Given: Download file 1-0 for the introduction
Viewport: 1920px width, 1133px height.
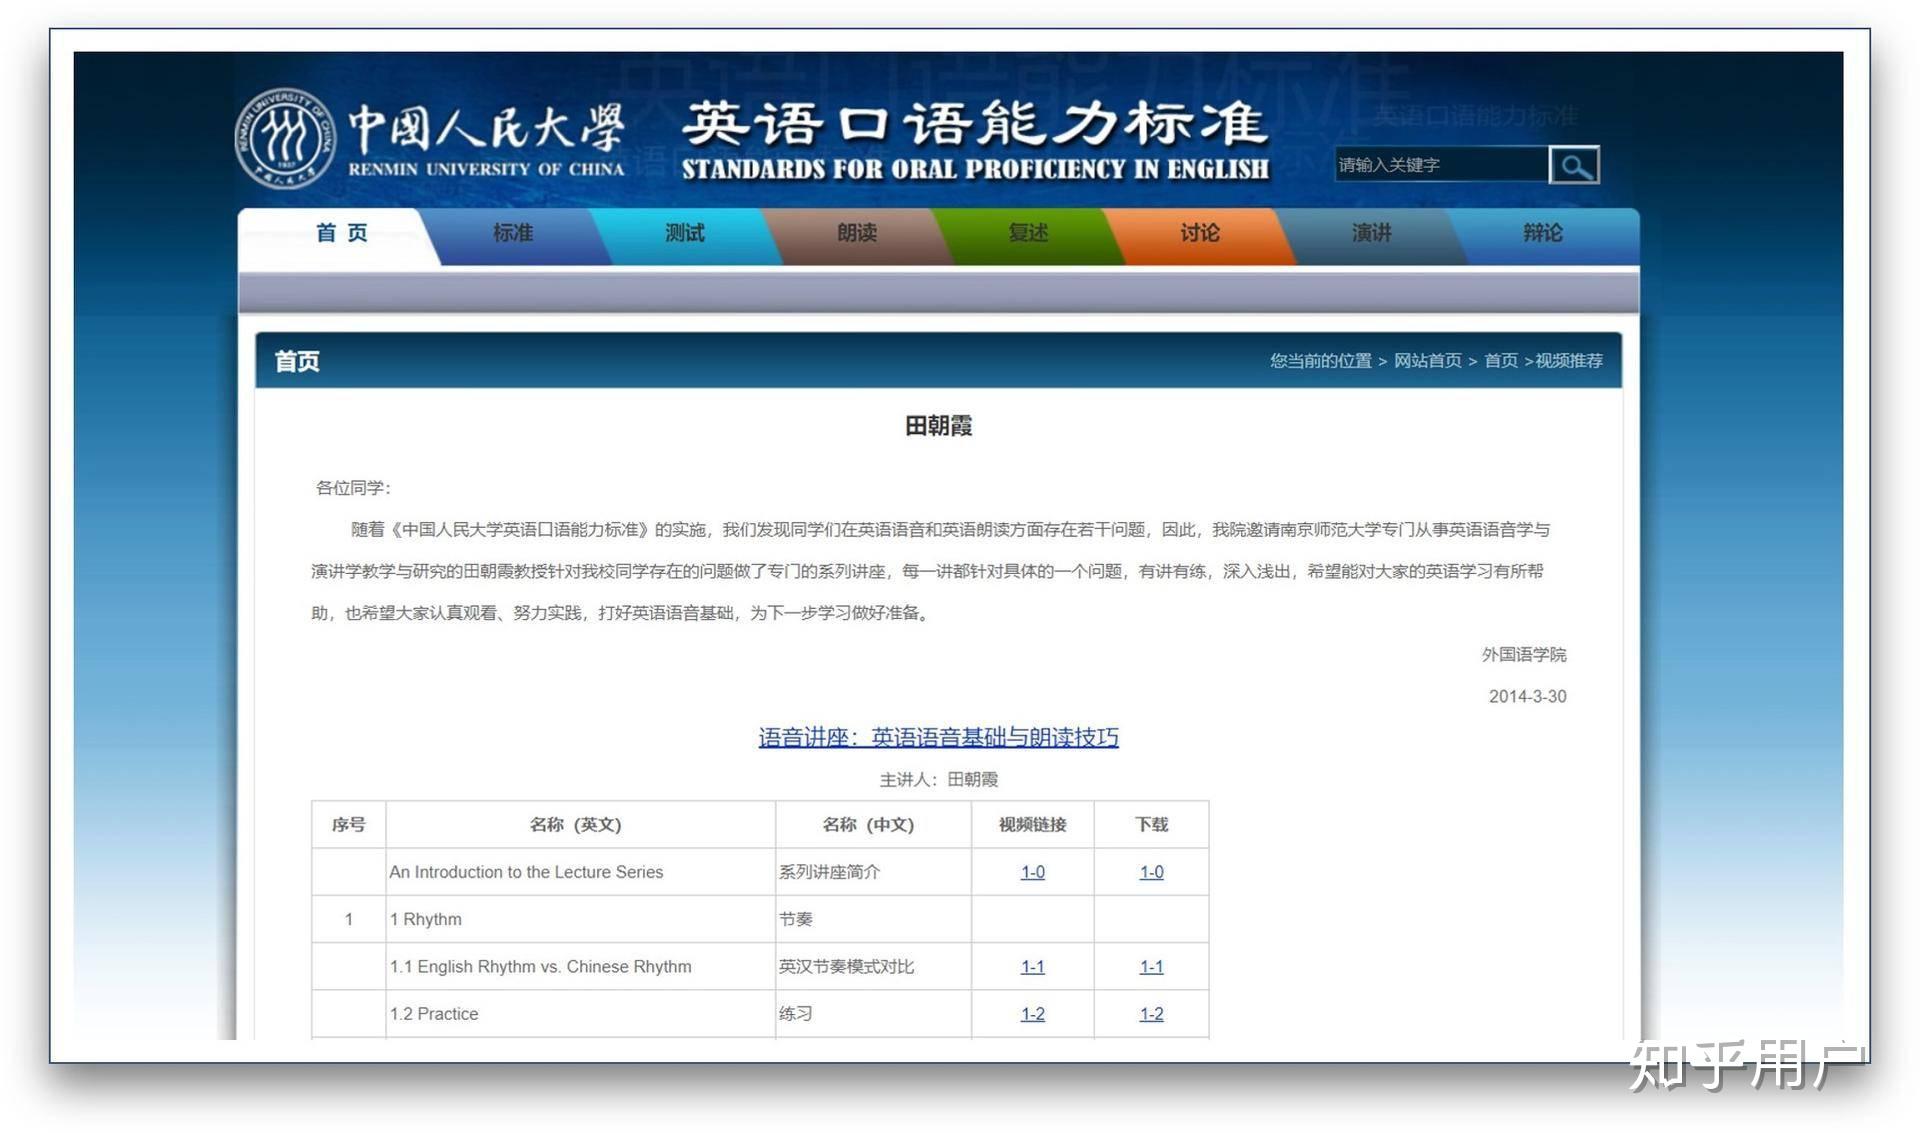Looking at the screenshot, I should click(x=1151, y=872).
